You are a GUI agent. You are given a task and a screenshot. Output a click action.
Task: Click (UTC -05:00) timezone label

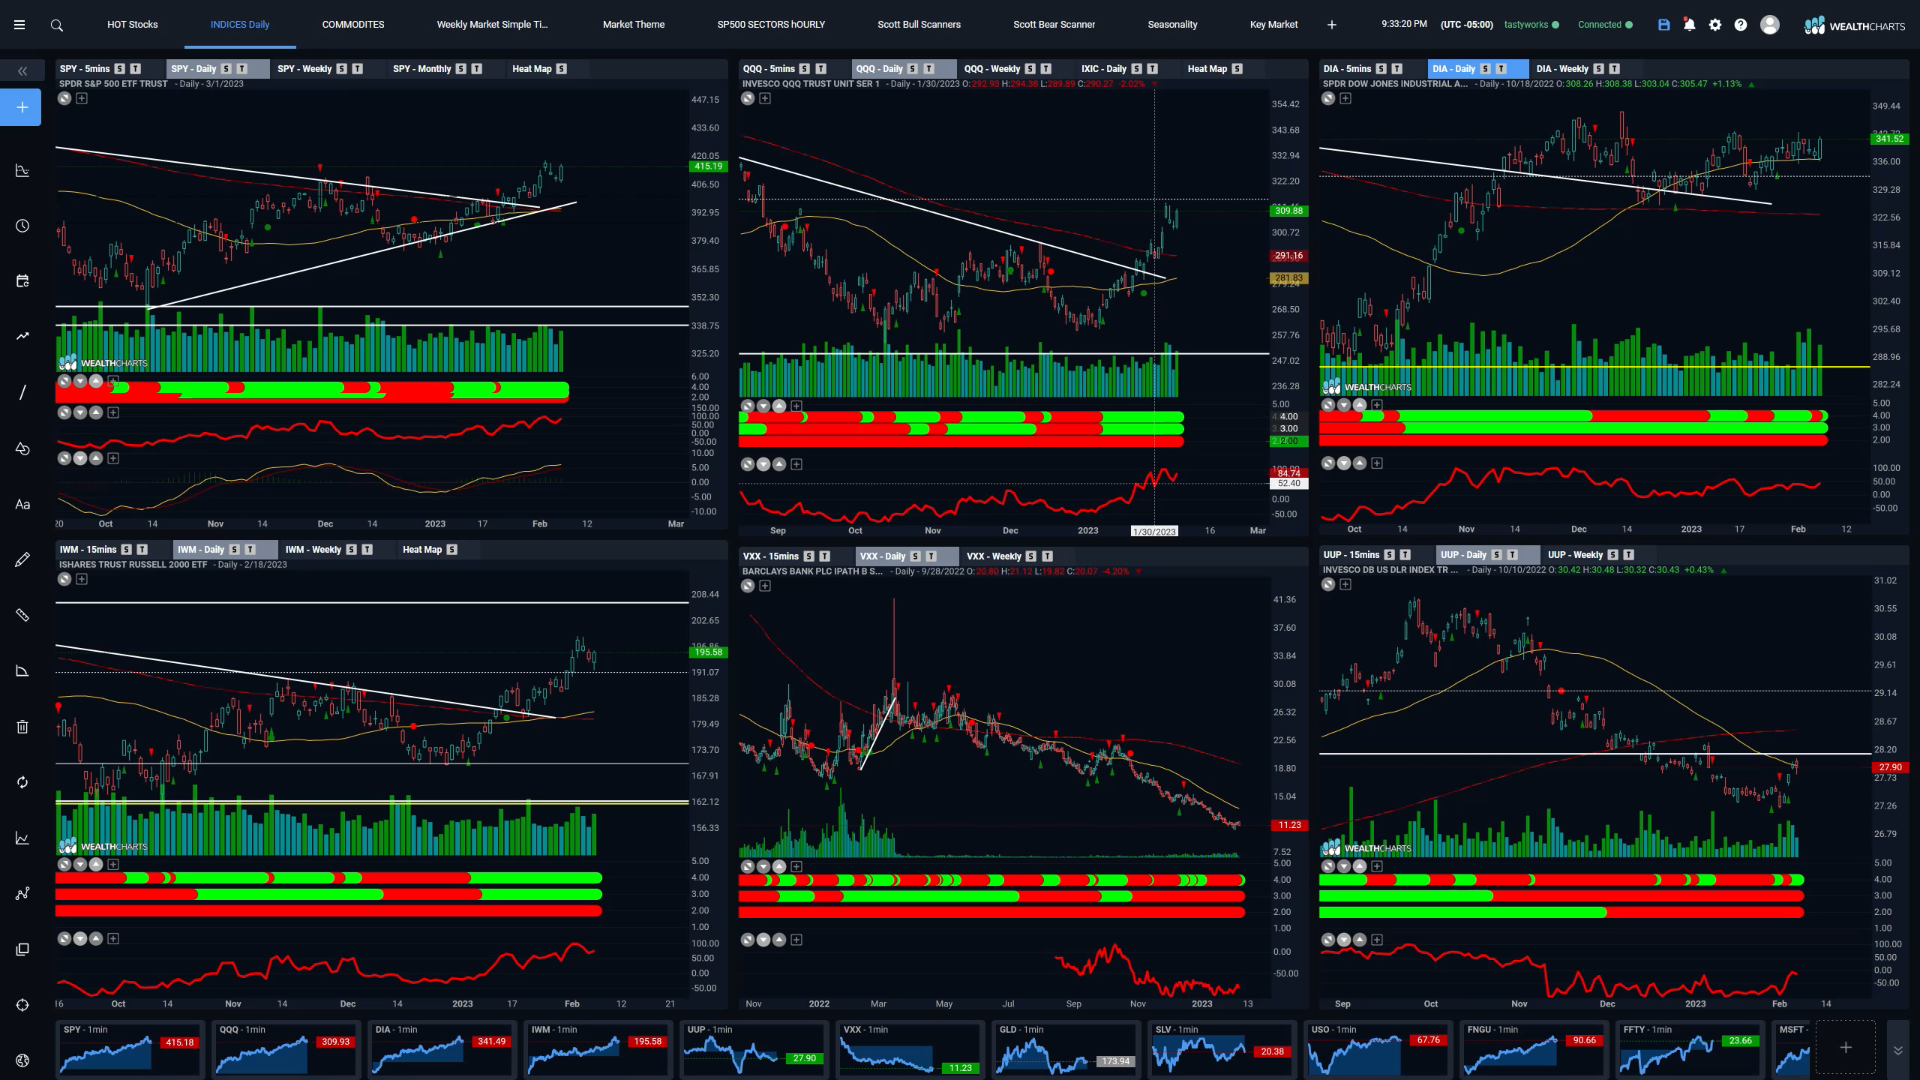[1467, 25]
